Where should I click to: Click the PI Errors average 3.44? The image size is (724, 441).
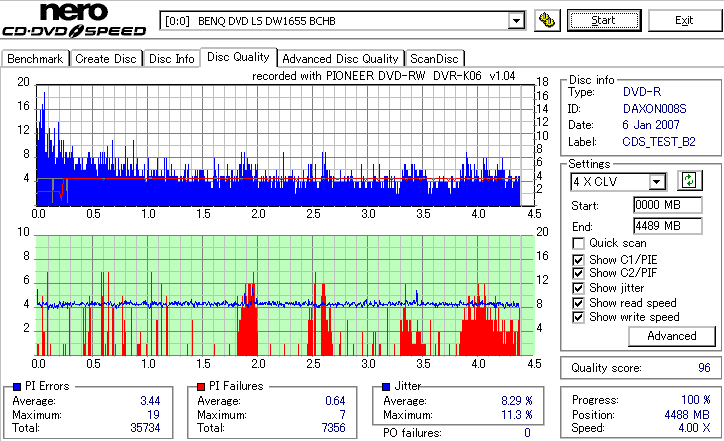pos(150,400)
